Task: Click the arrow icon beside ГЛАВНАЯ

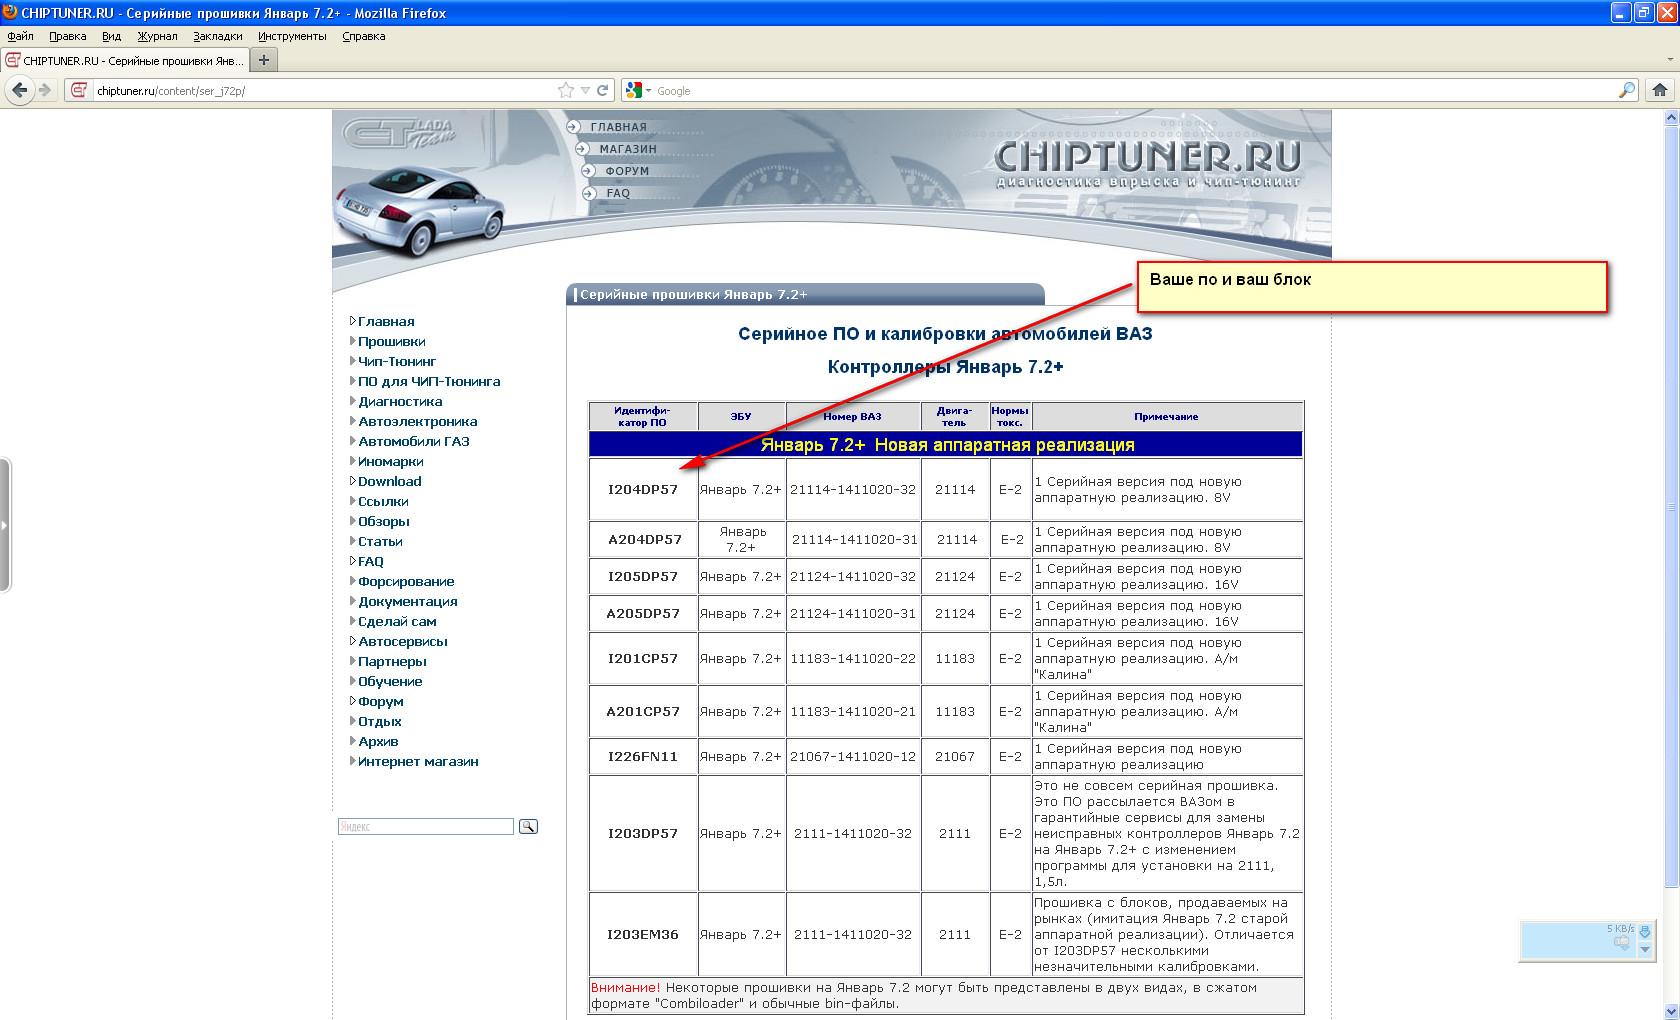Action: click(573, 127)
